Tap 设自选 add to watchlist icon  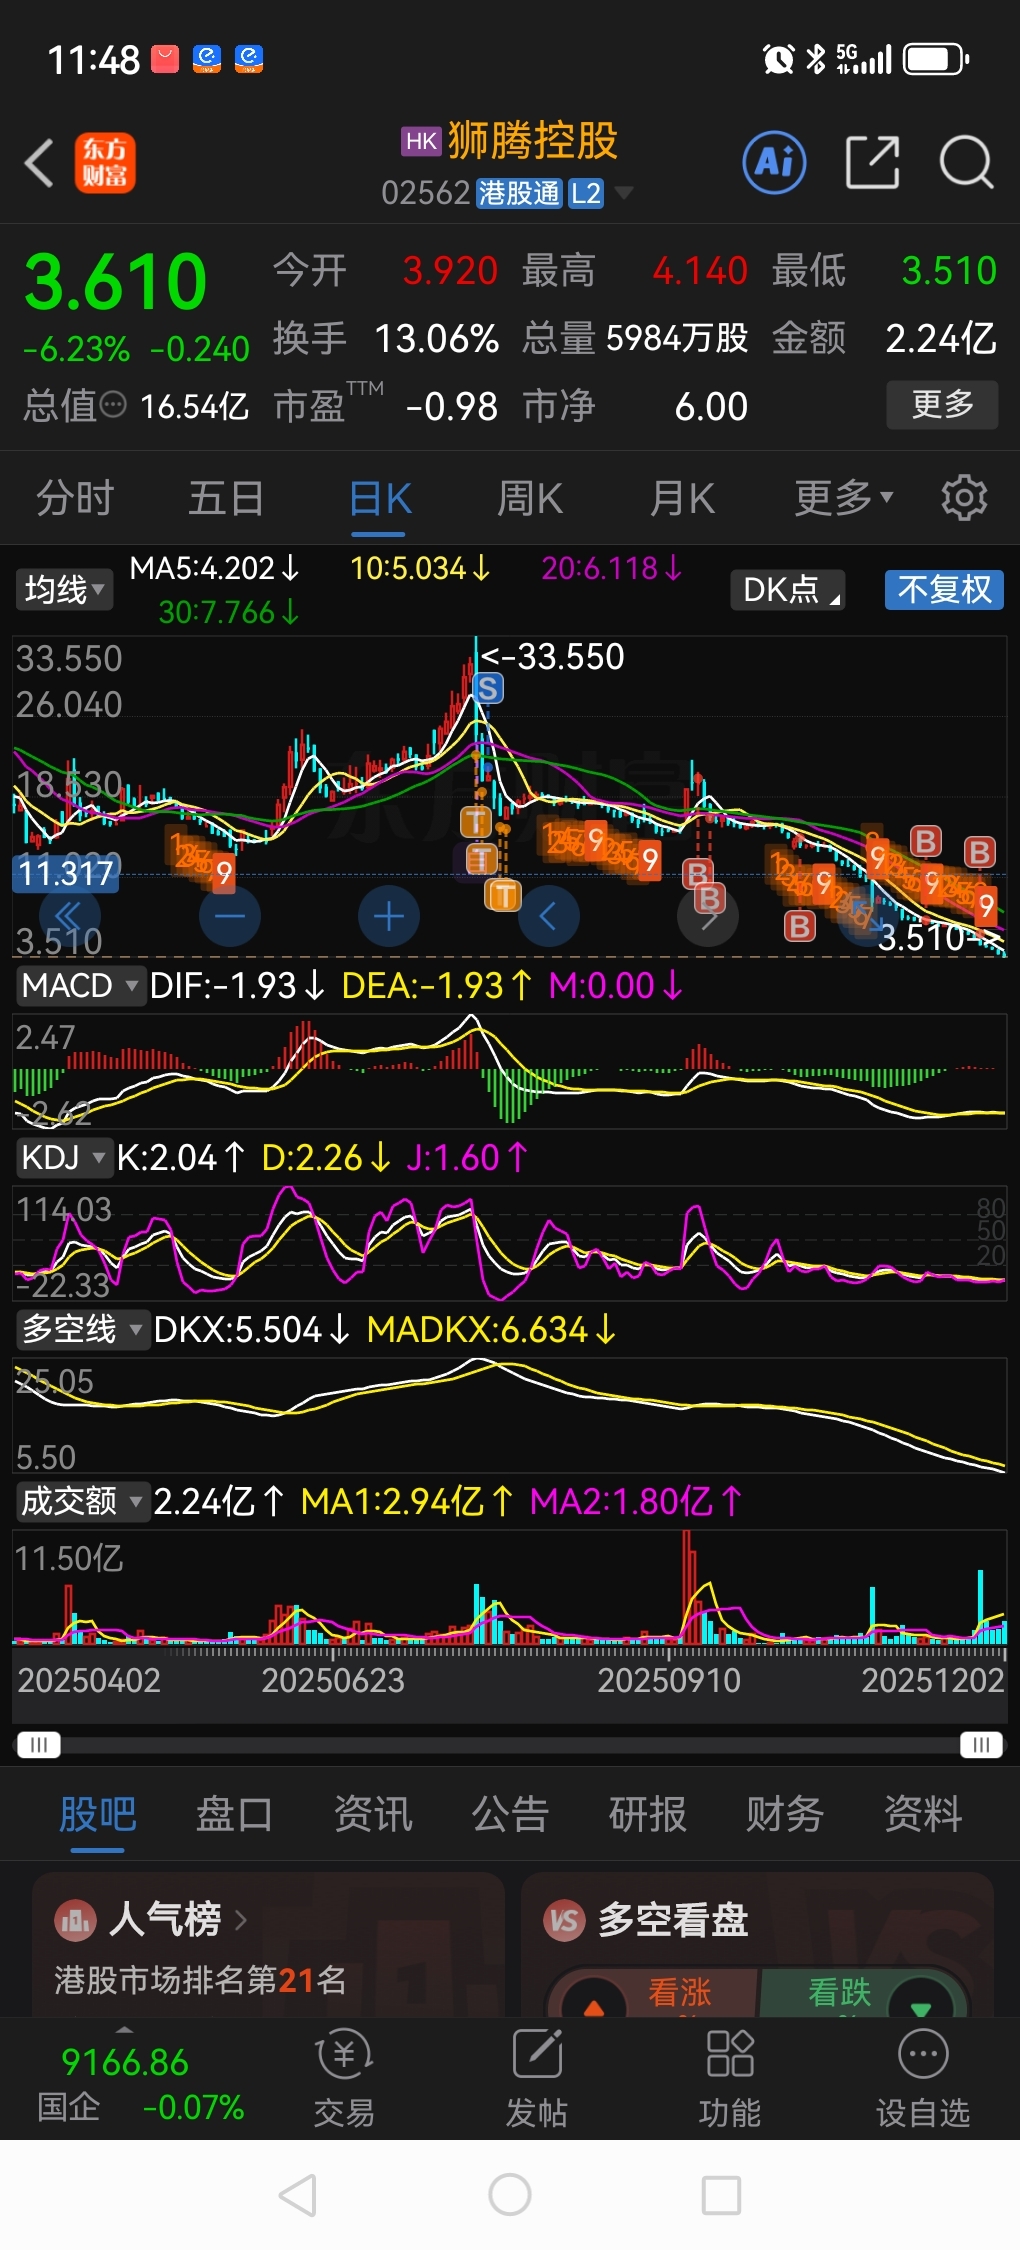pyautogui.click(x=923, y=2078)
